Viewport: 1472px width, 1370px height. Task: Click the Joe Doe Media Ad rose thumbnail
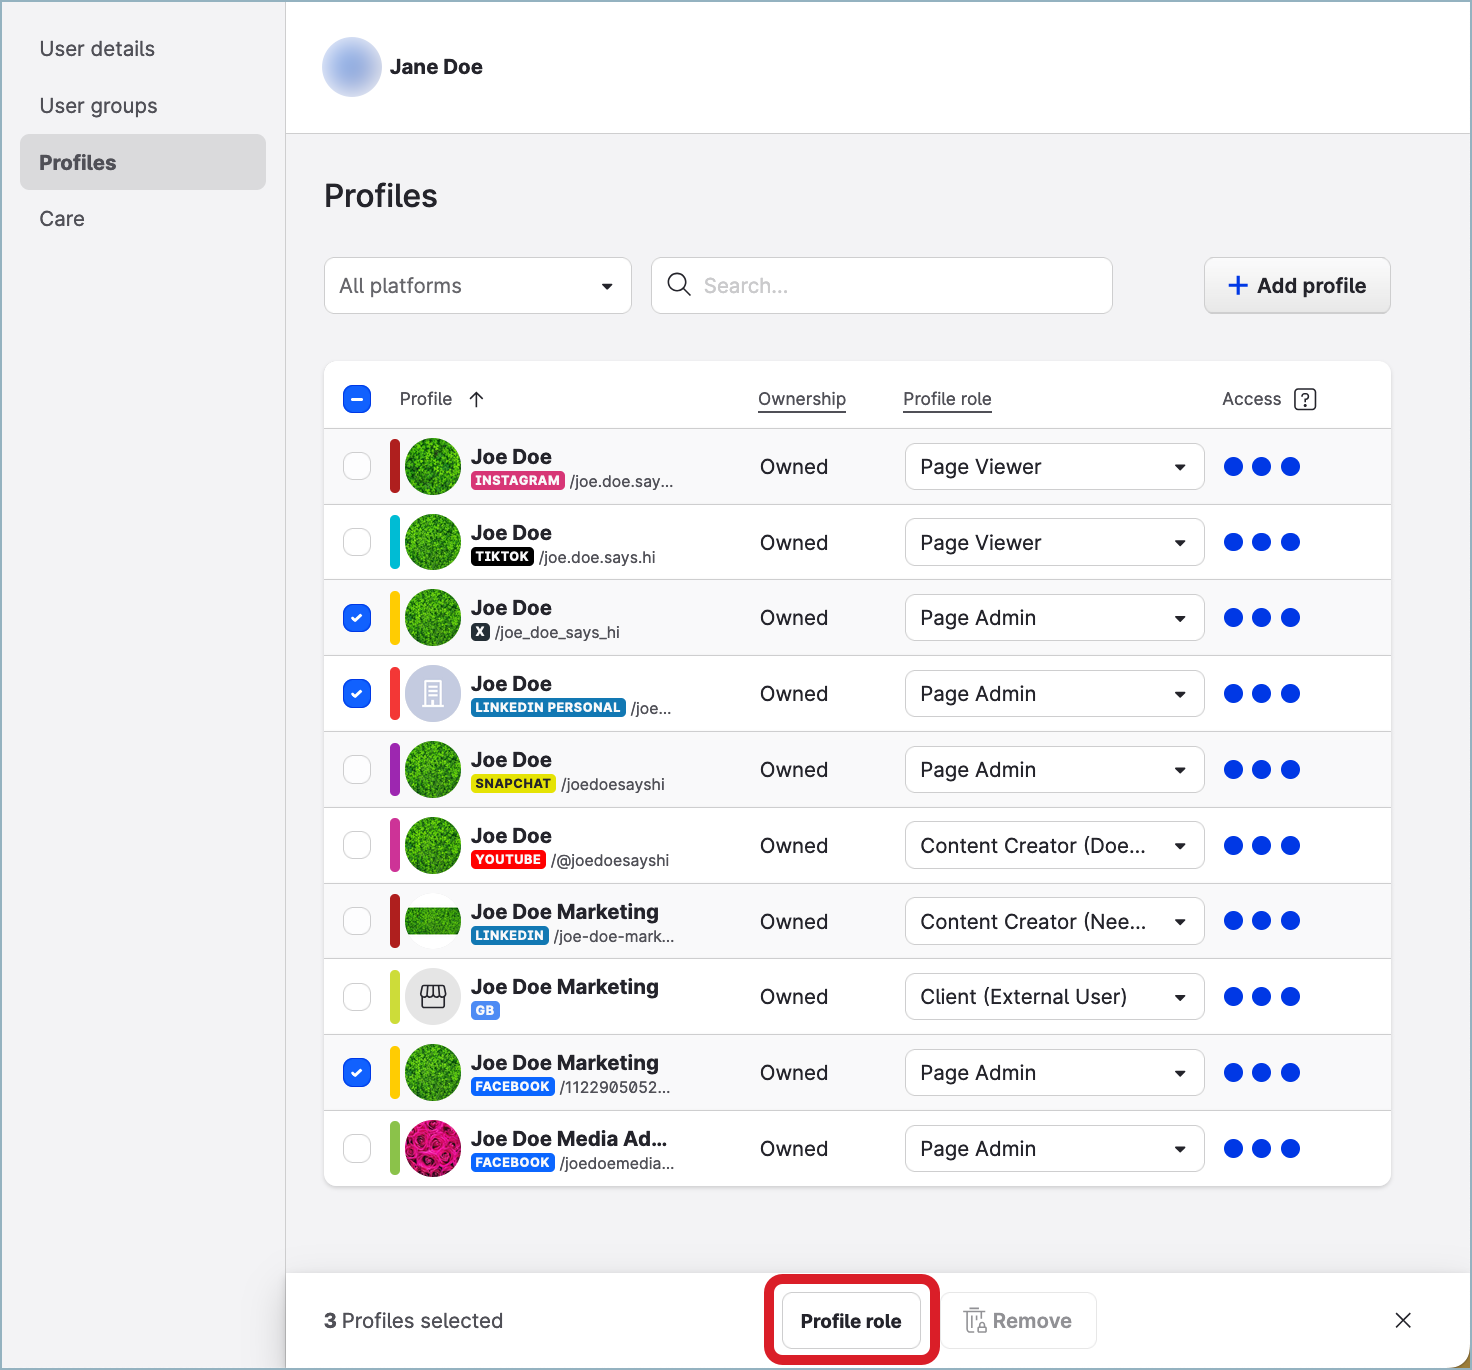[x=433, y=1148]
